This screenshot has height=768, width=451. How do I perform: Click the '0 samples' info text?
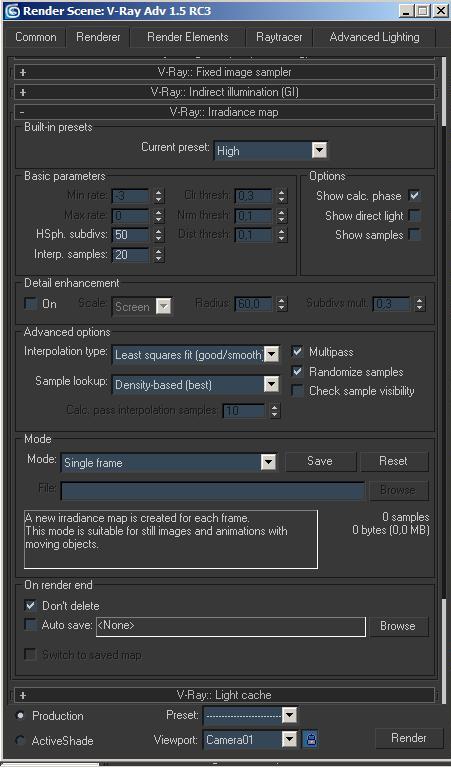tap(405, 517)
